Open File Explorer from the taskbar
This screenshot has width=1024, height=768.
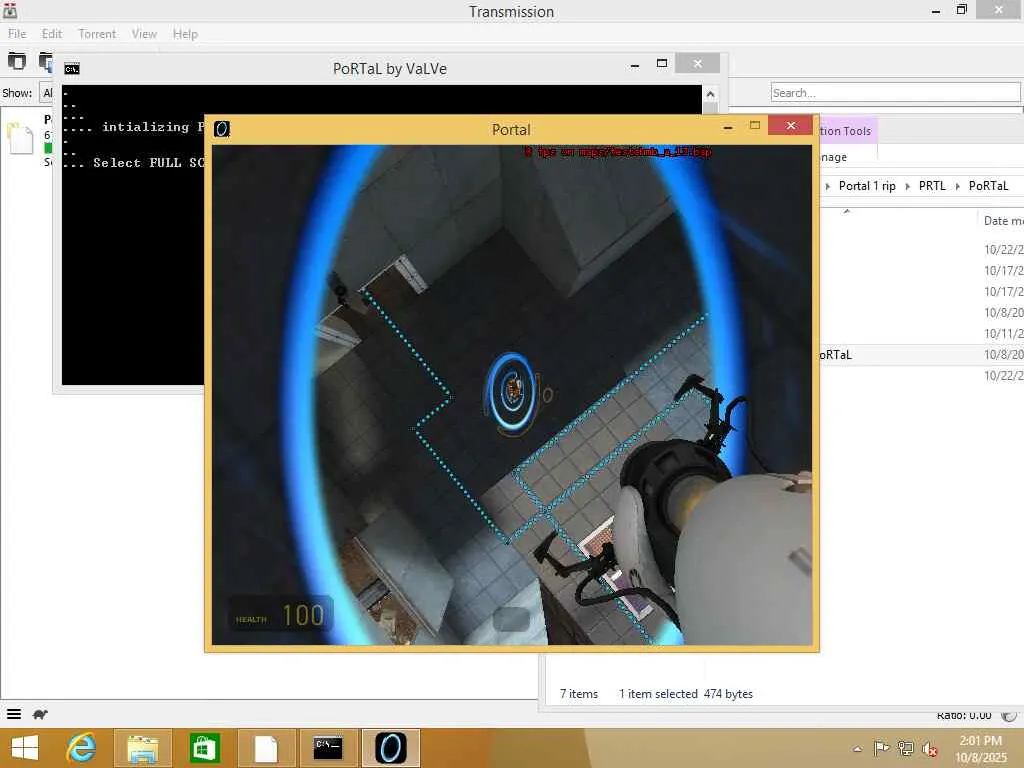click(143, 748)
